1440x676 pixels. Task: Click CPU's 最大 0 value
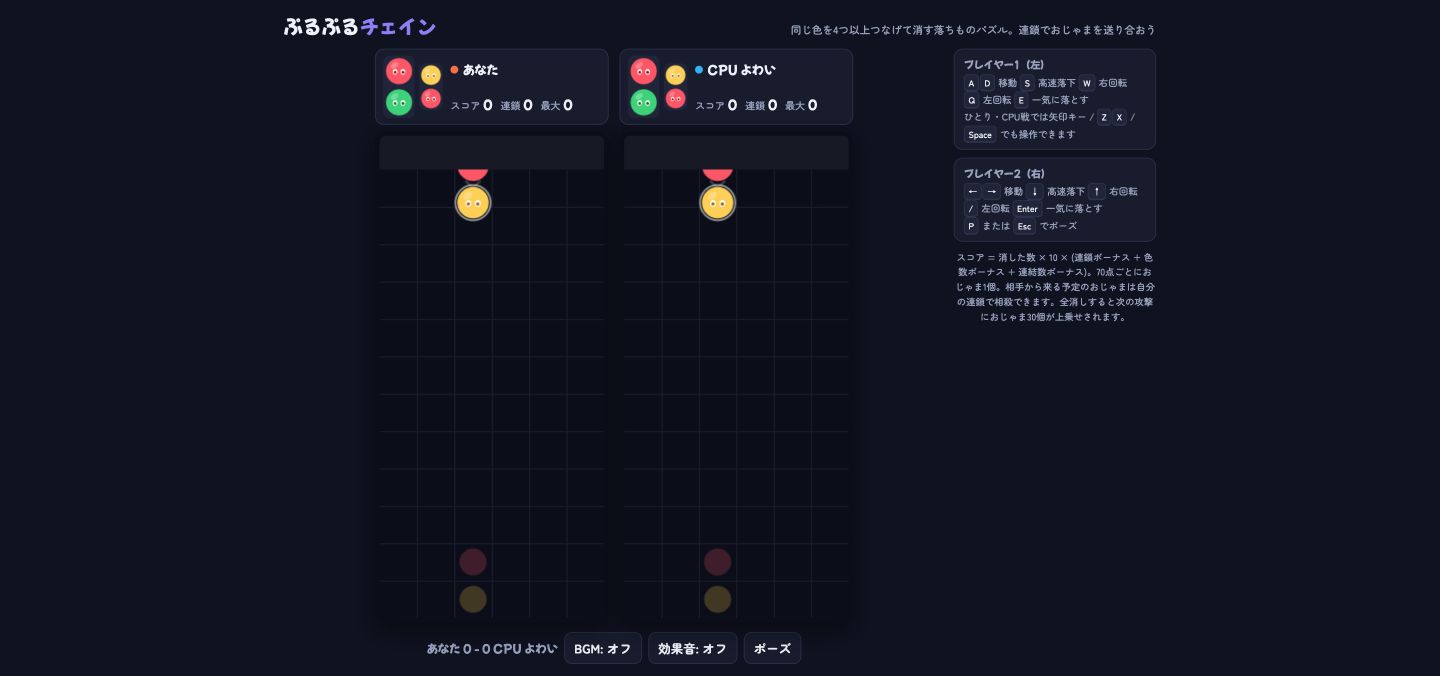point(812,105)
